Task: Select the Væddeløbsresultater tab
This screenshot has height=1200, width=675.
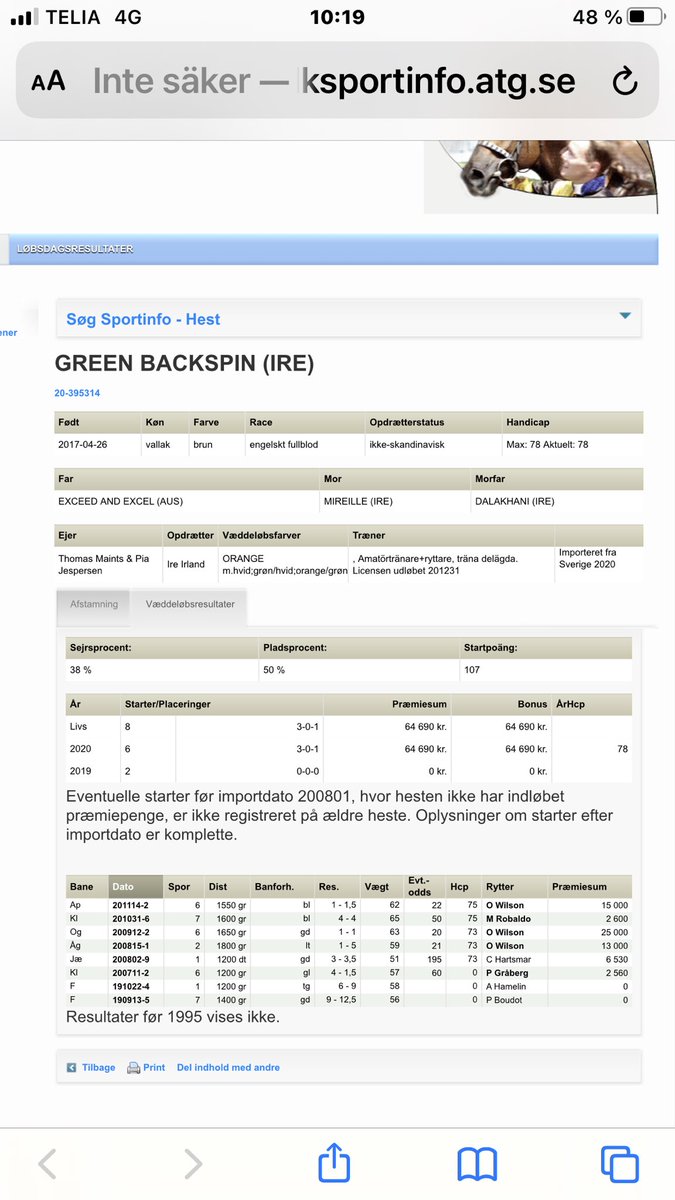Action: tap(190, 604)
